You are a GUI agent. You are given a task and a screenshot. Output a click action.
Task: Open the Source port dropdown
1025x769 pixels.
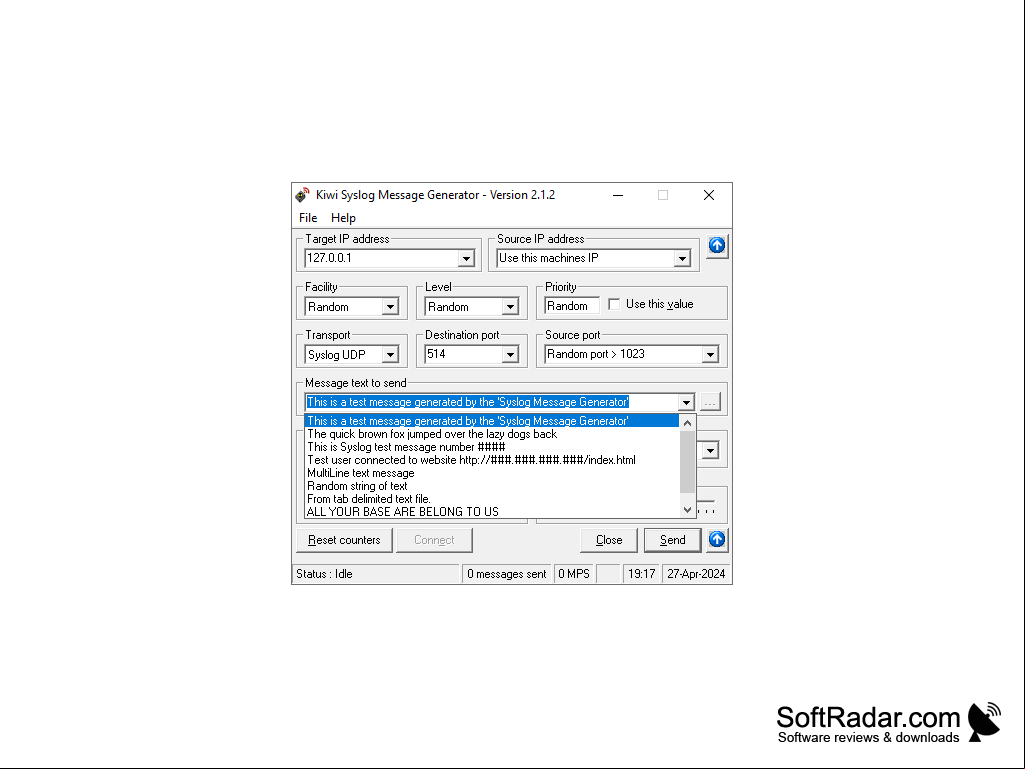710,354
